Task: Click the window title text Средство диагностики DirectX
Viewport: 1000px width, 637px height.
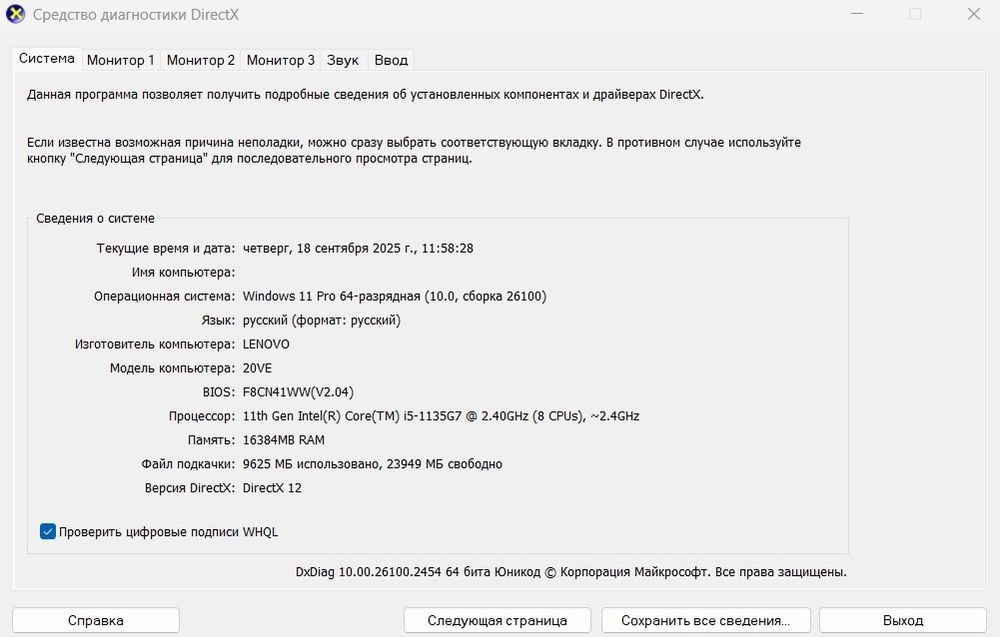Action: click(136, 15)
